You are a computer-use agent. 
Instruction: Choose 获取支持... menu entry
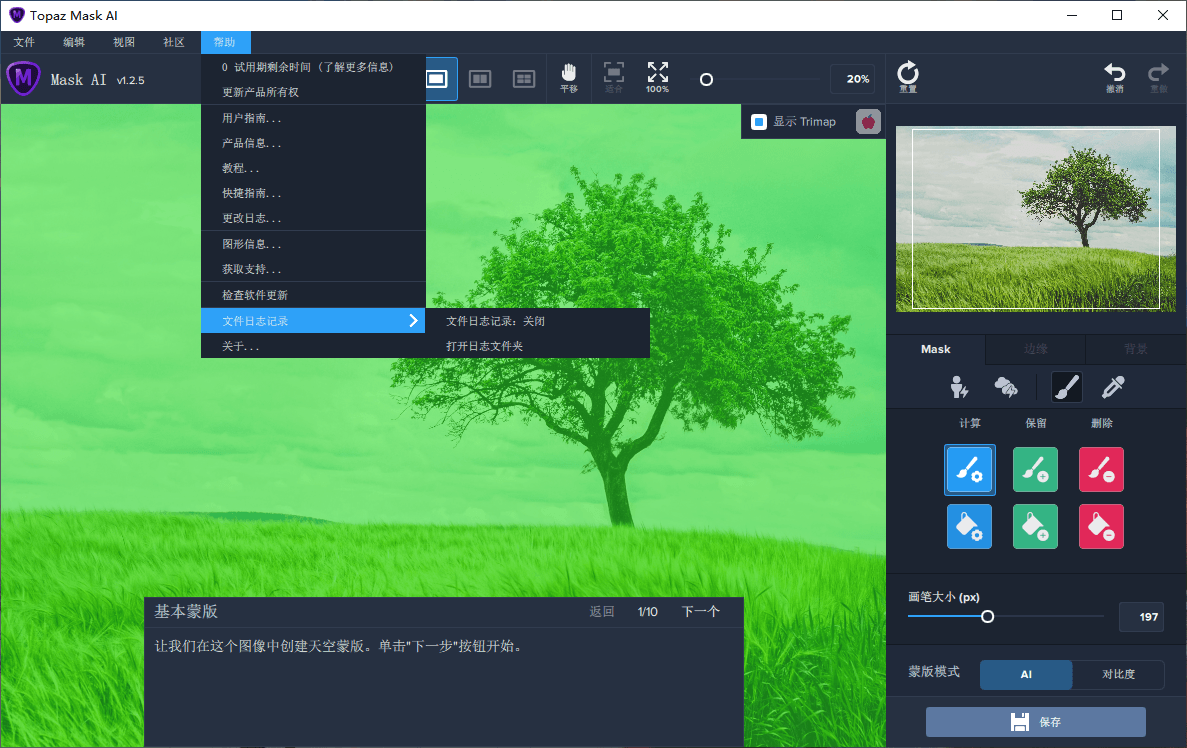point(313,269)
